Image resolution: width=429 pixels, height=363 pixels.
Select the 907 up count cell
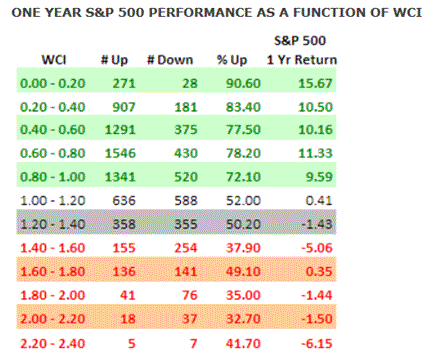(x=124, y=107)
